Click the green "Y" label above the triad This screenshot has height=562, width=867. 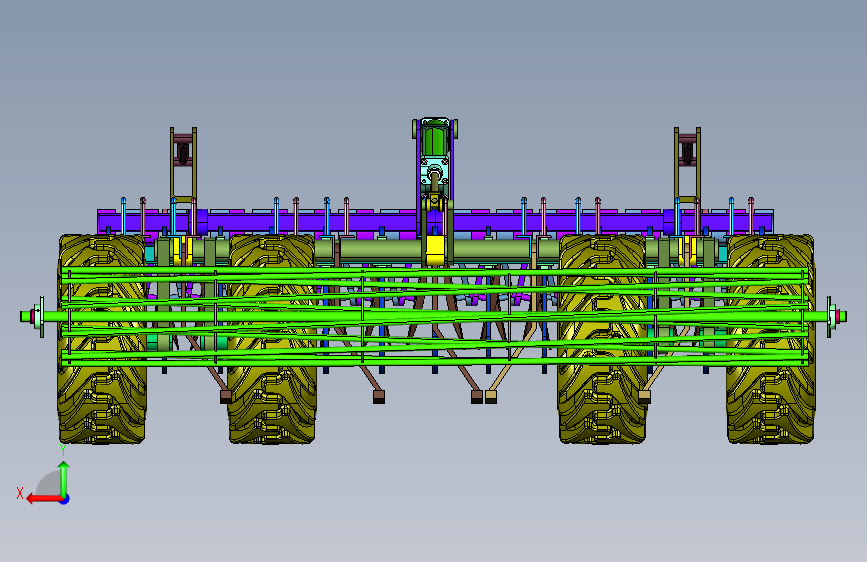pyautogui.click(x=63, y=450)
